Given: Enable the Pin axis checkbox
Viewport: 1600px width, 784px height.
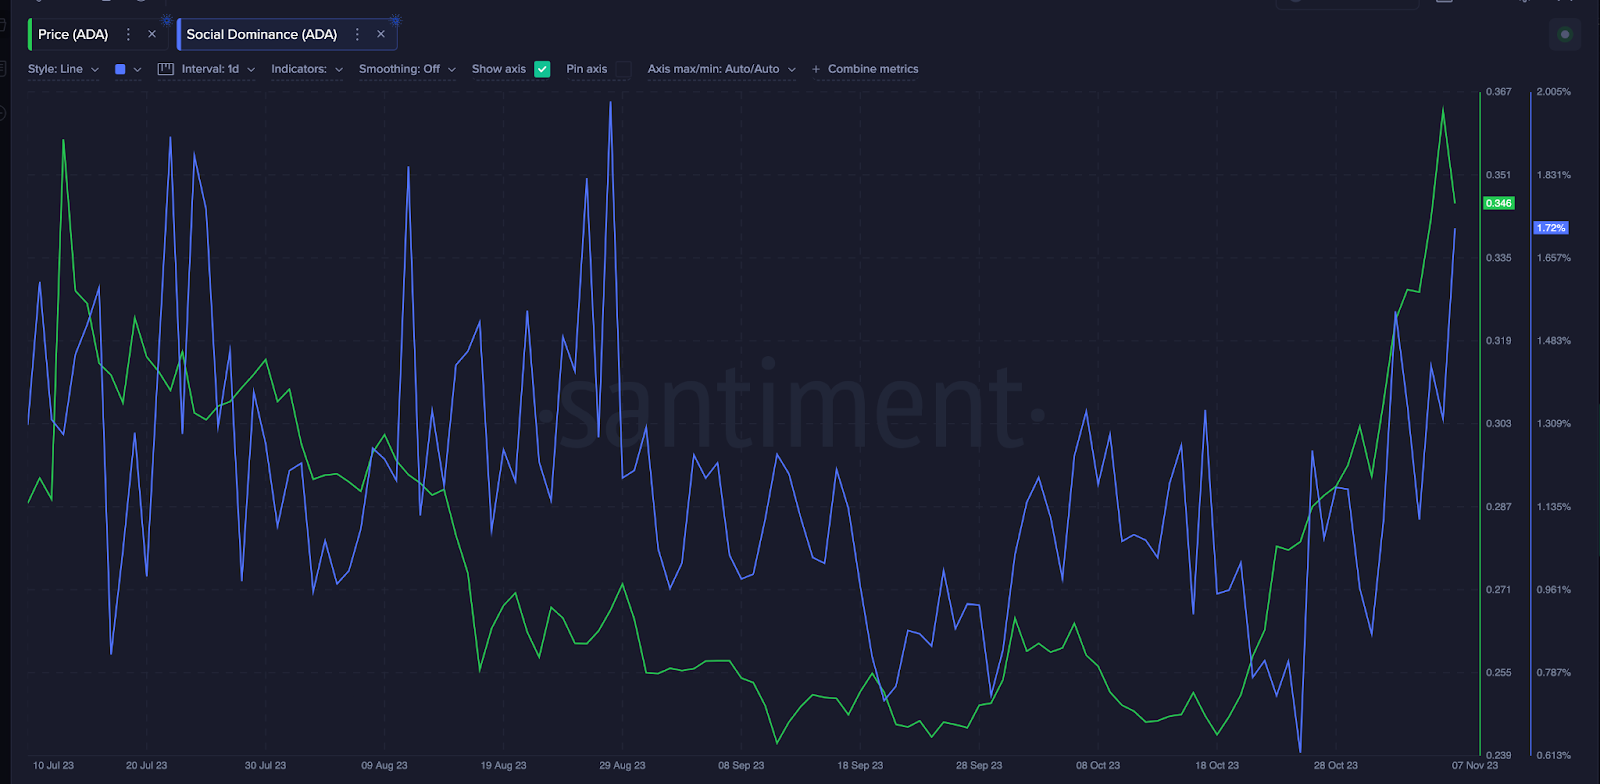Looking at the screenshot, I should (x=624, y=69).
